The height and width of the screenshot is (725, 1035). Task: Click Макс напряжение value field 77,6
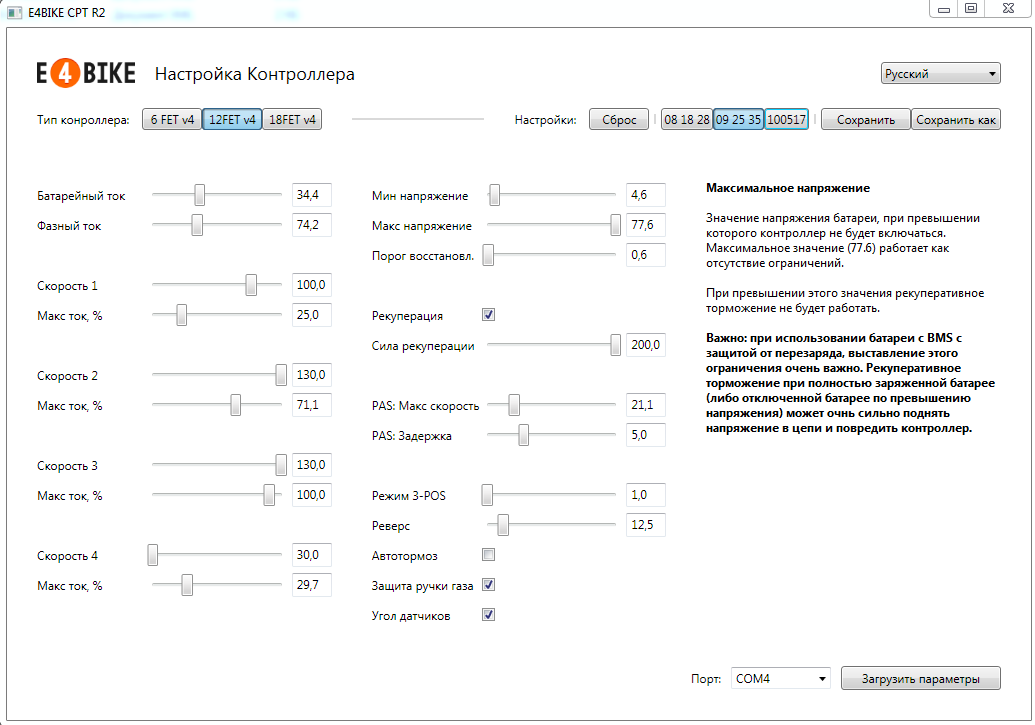(x=646, y=224)
